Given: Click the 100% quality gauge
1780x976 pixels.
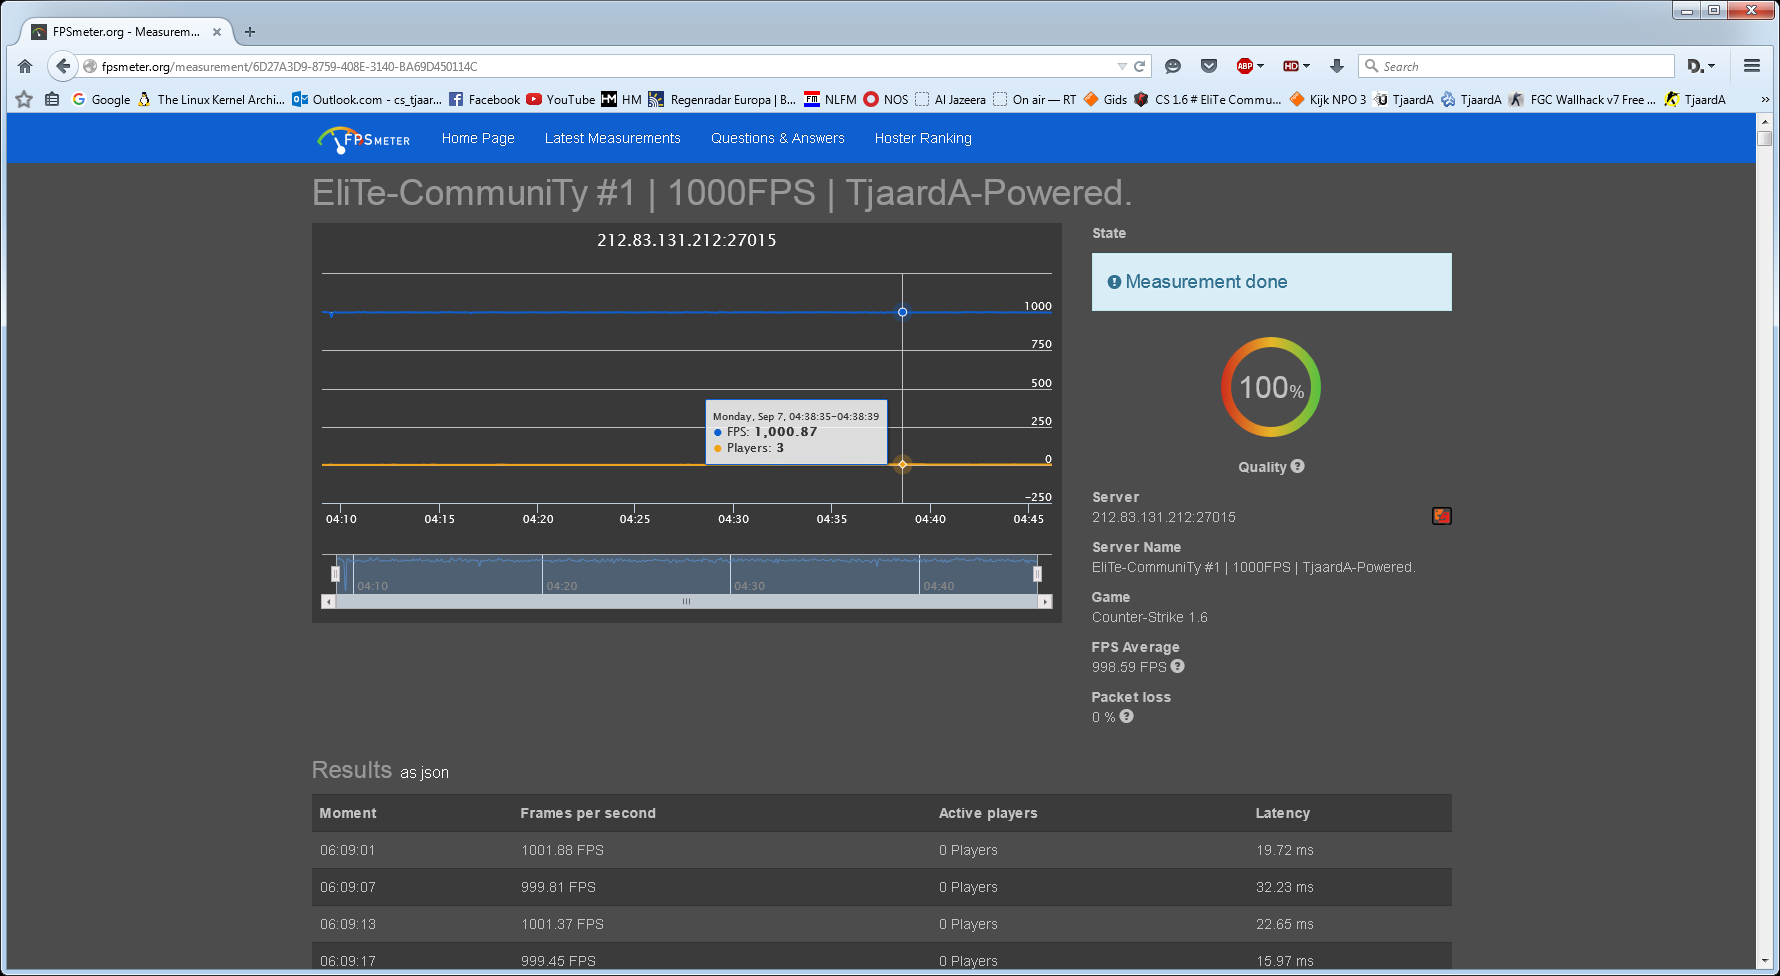Looking at the screenshot, I should coord(1271,387).
